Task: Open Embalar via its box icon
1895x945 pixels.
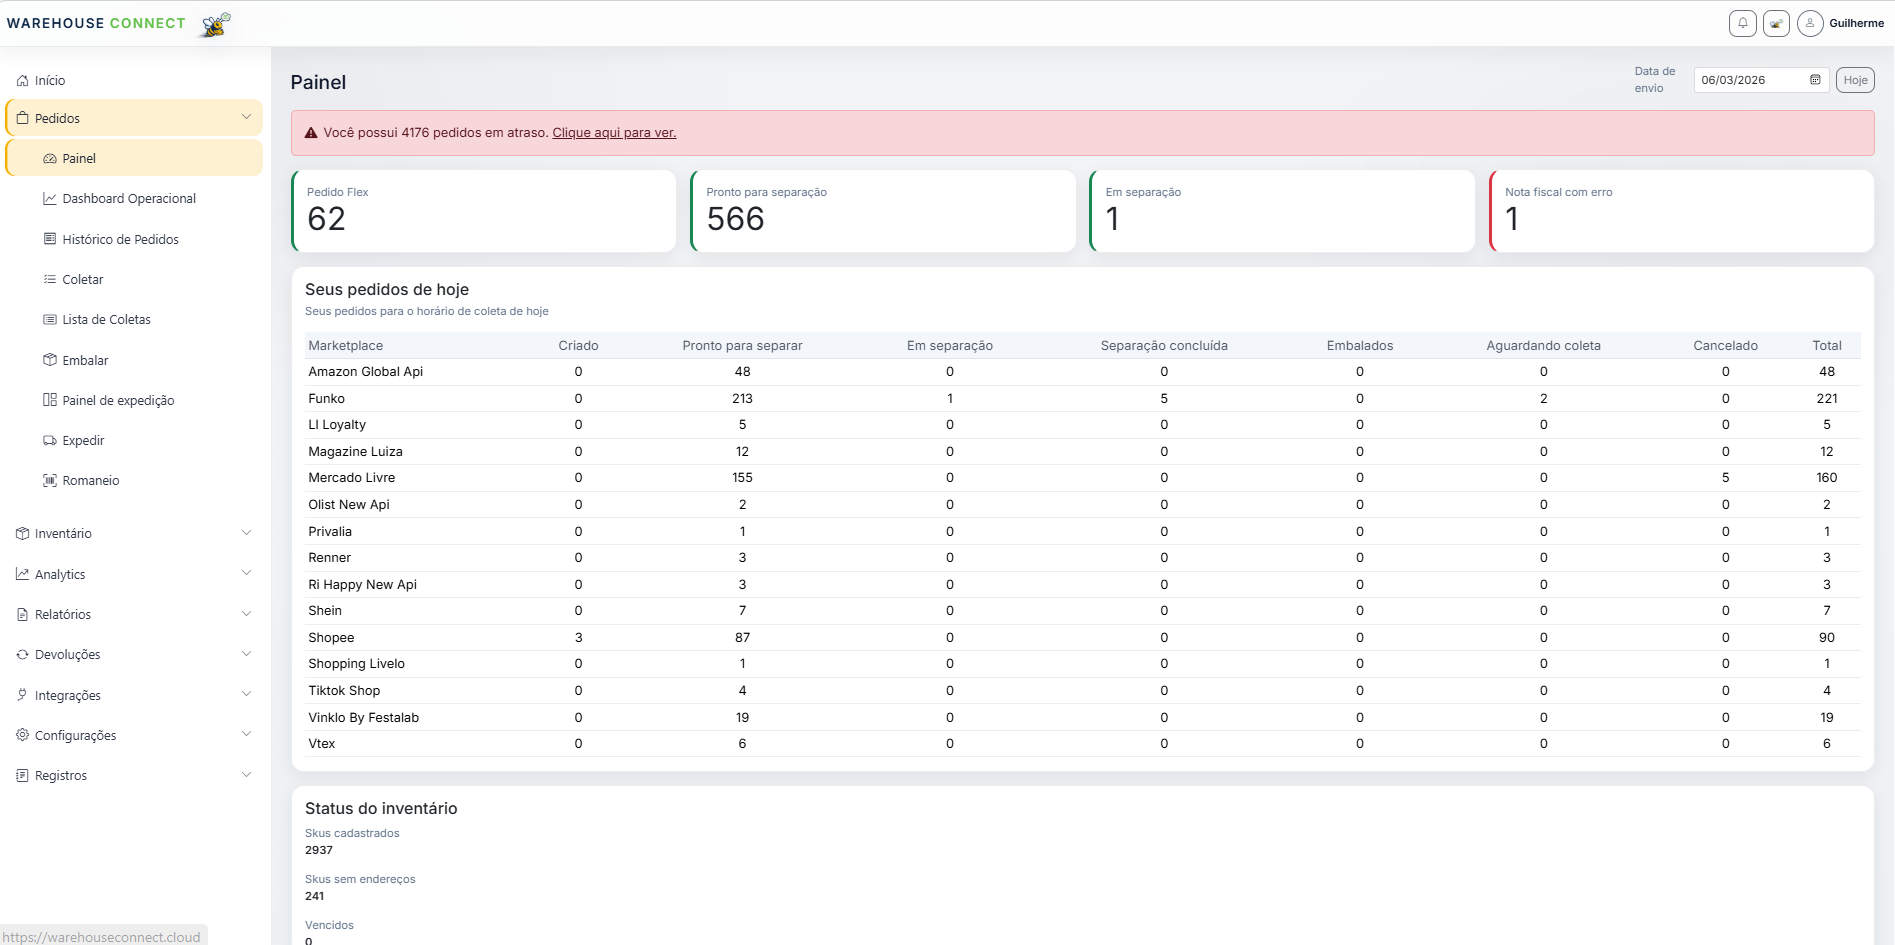Action: [50, 360]
